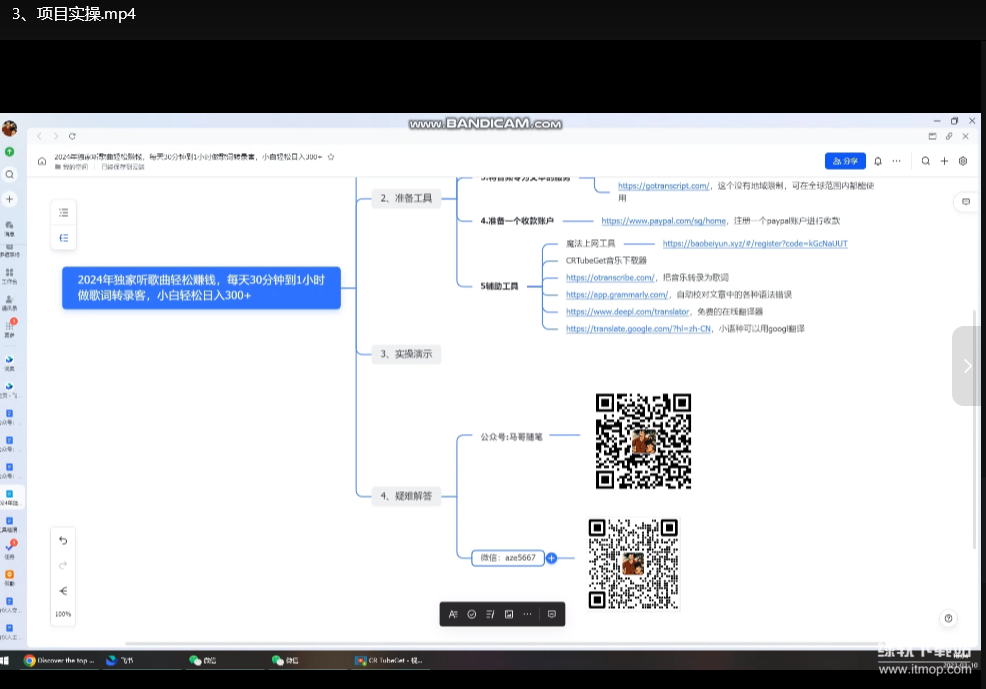Open text style tool in floating toolbar
Image resolution: width=986 pixels, height=689 pixels.
point(453,614)
